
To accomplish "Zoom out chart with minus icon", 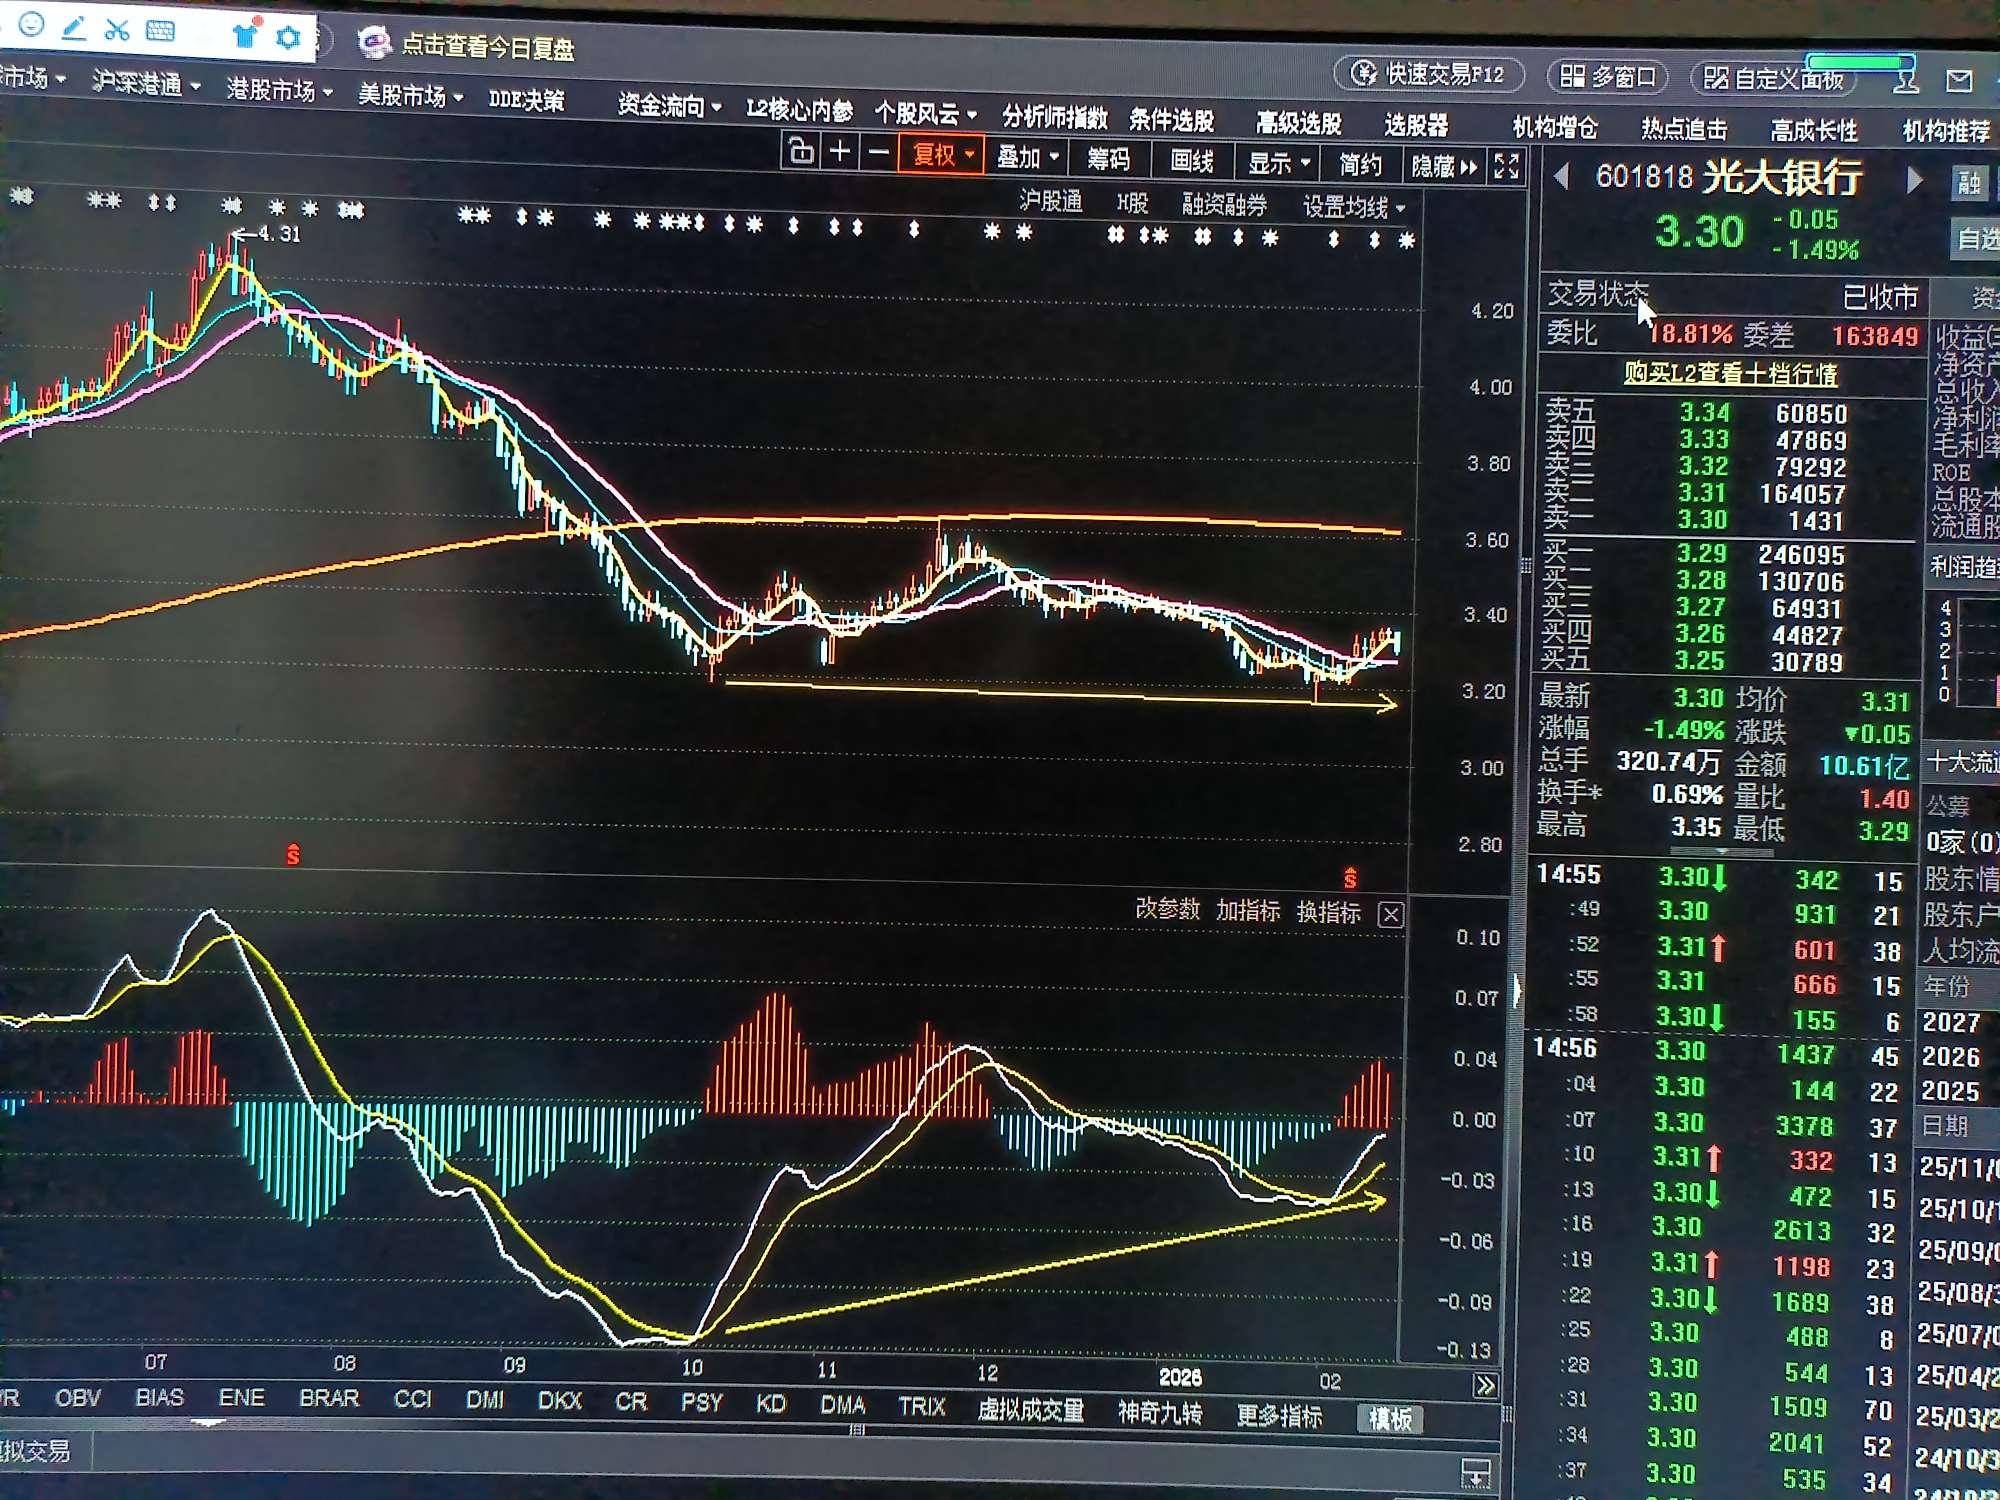I will click(878, 153).
